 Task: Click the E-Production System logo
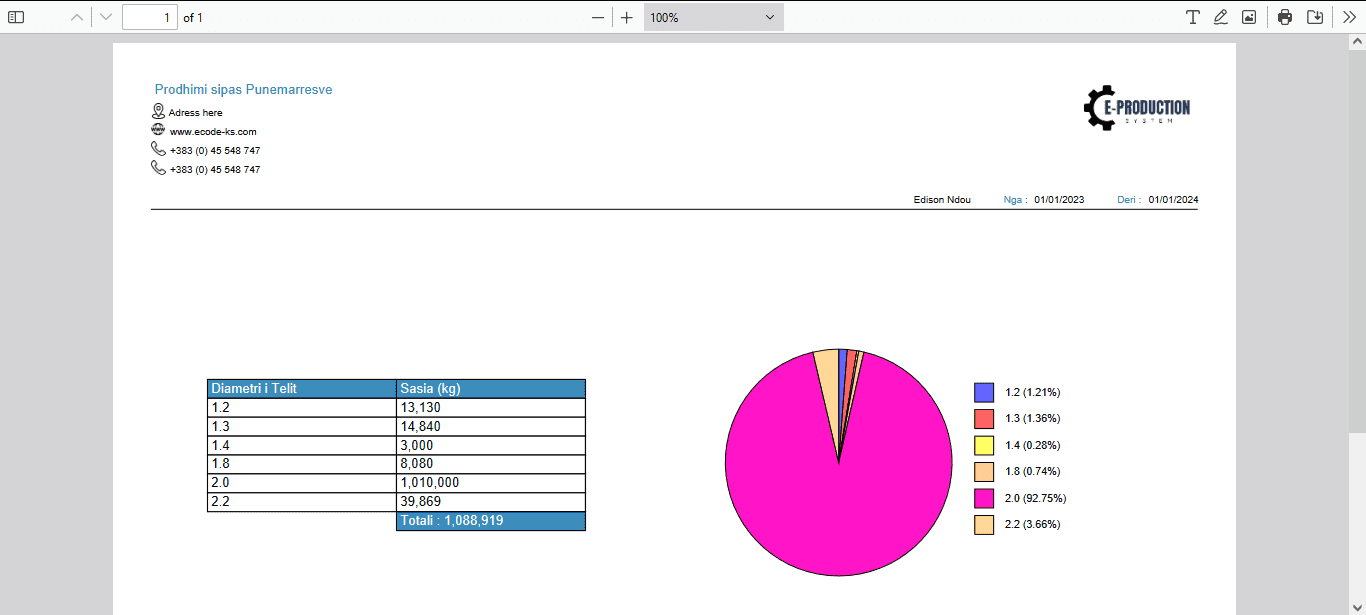click(1137, 108)
